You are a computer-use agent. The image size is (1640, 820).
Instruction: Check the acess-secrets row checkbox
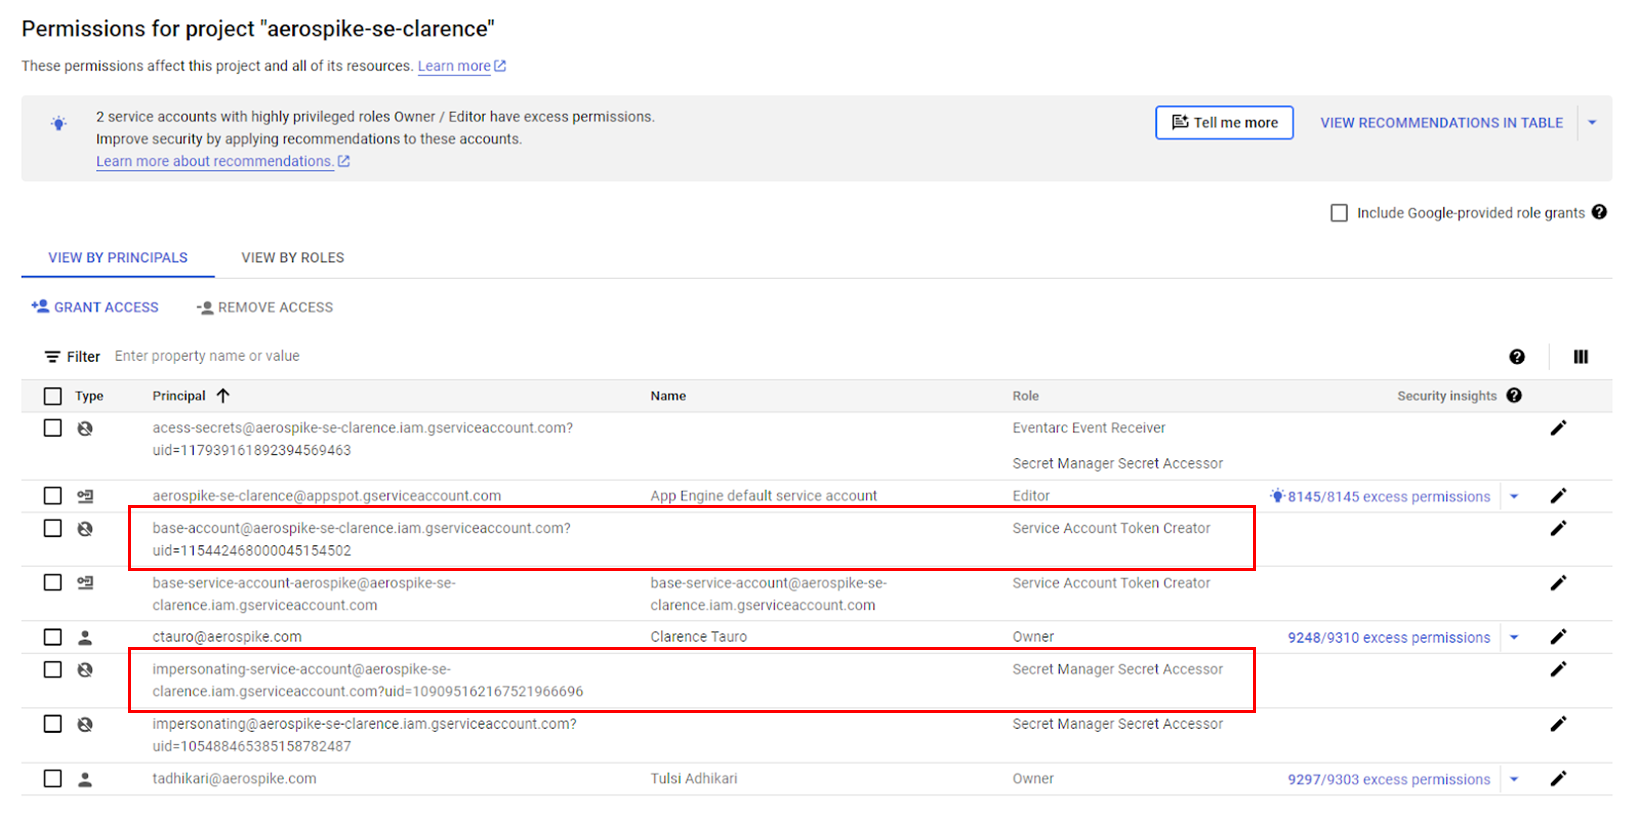pos(53,428)
